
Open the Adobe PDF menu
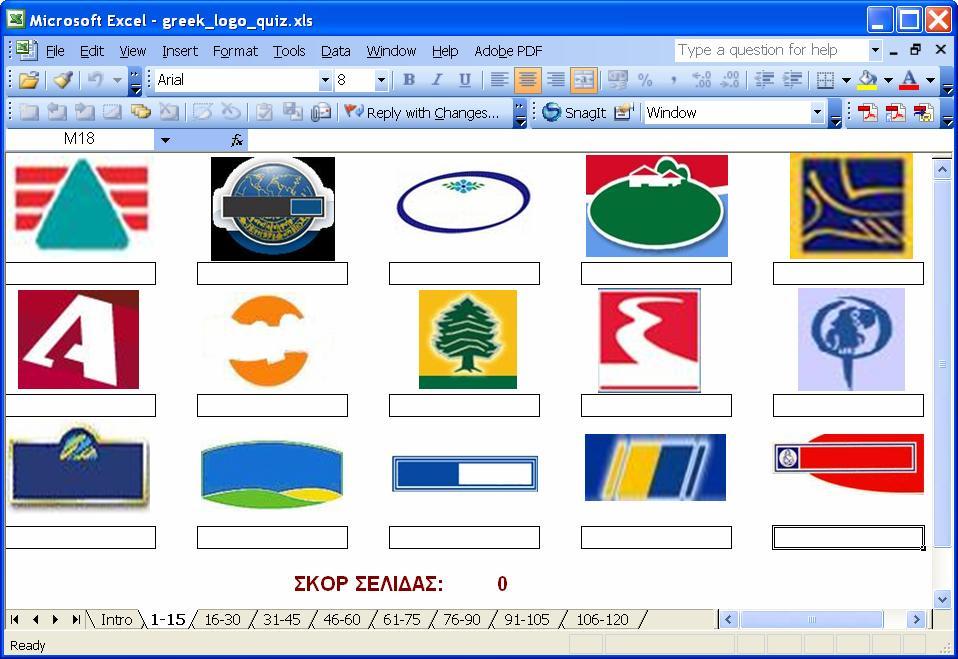tap(508, 51)
